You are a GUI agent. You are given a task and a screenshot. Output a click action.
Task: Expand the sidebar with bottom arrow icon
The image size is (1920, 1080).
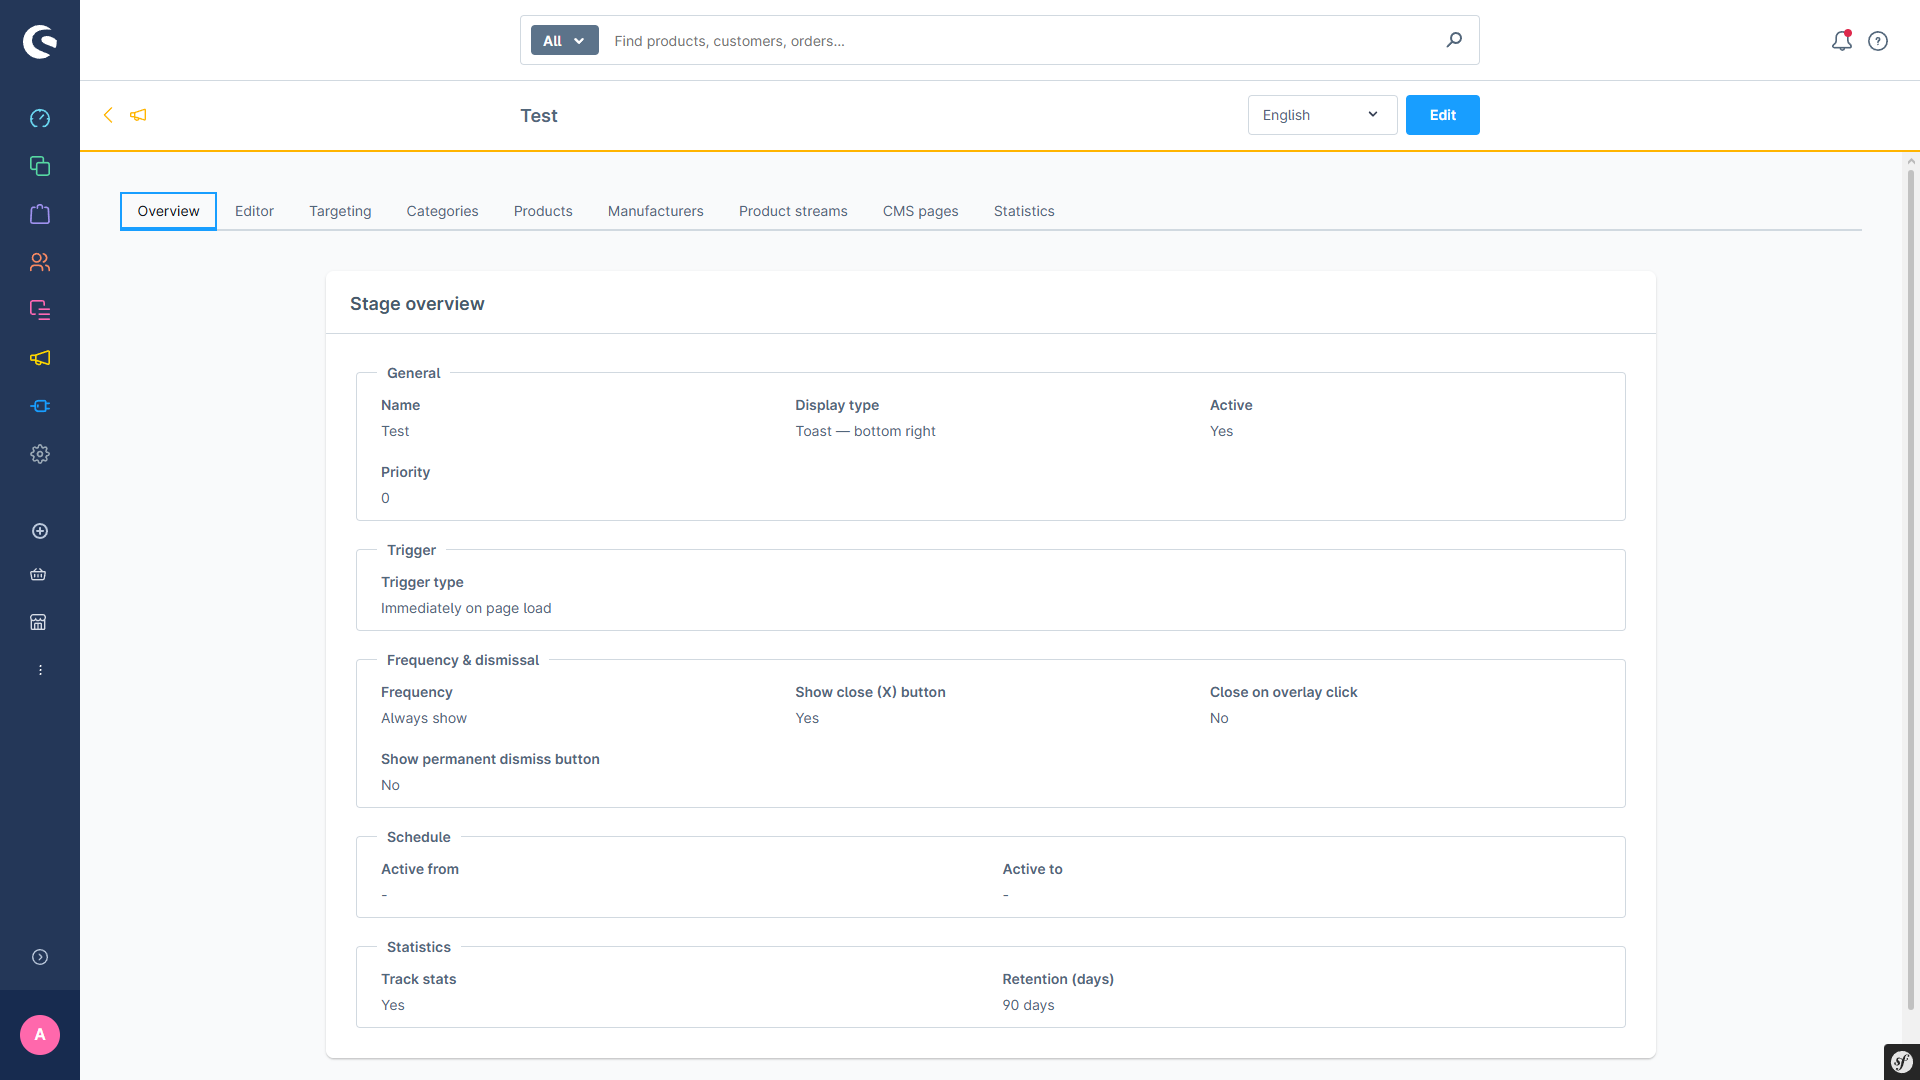tap(40, 957)
